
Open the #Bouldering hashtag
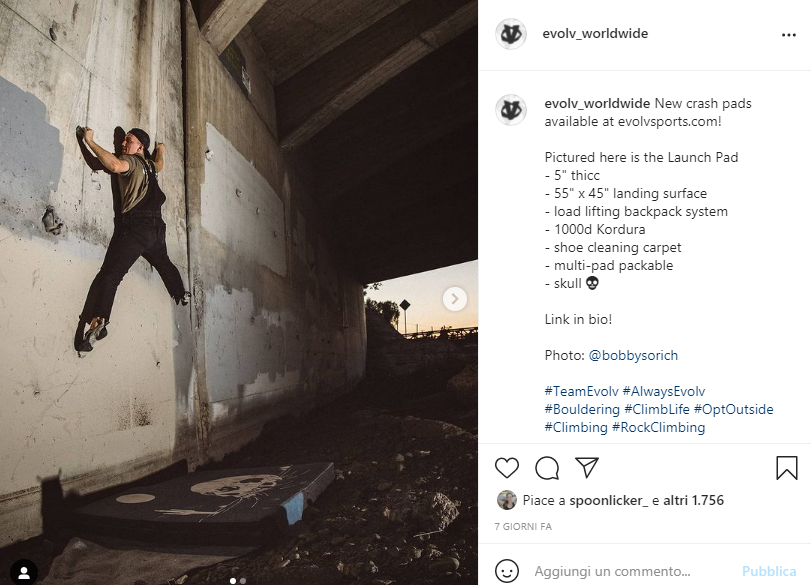[581, 409]
